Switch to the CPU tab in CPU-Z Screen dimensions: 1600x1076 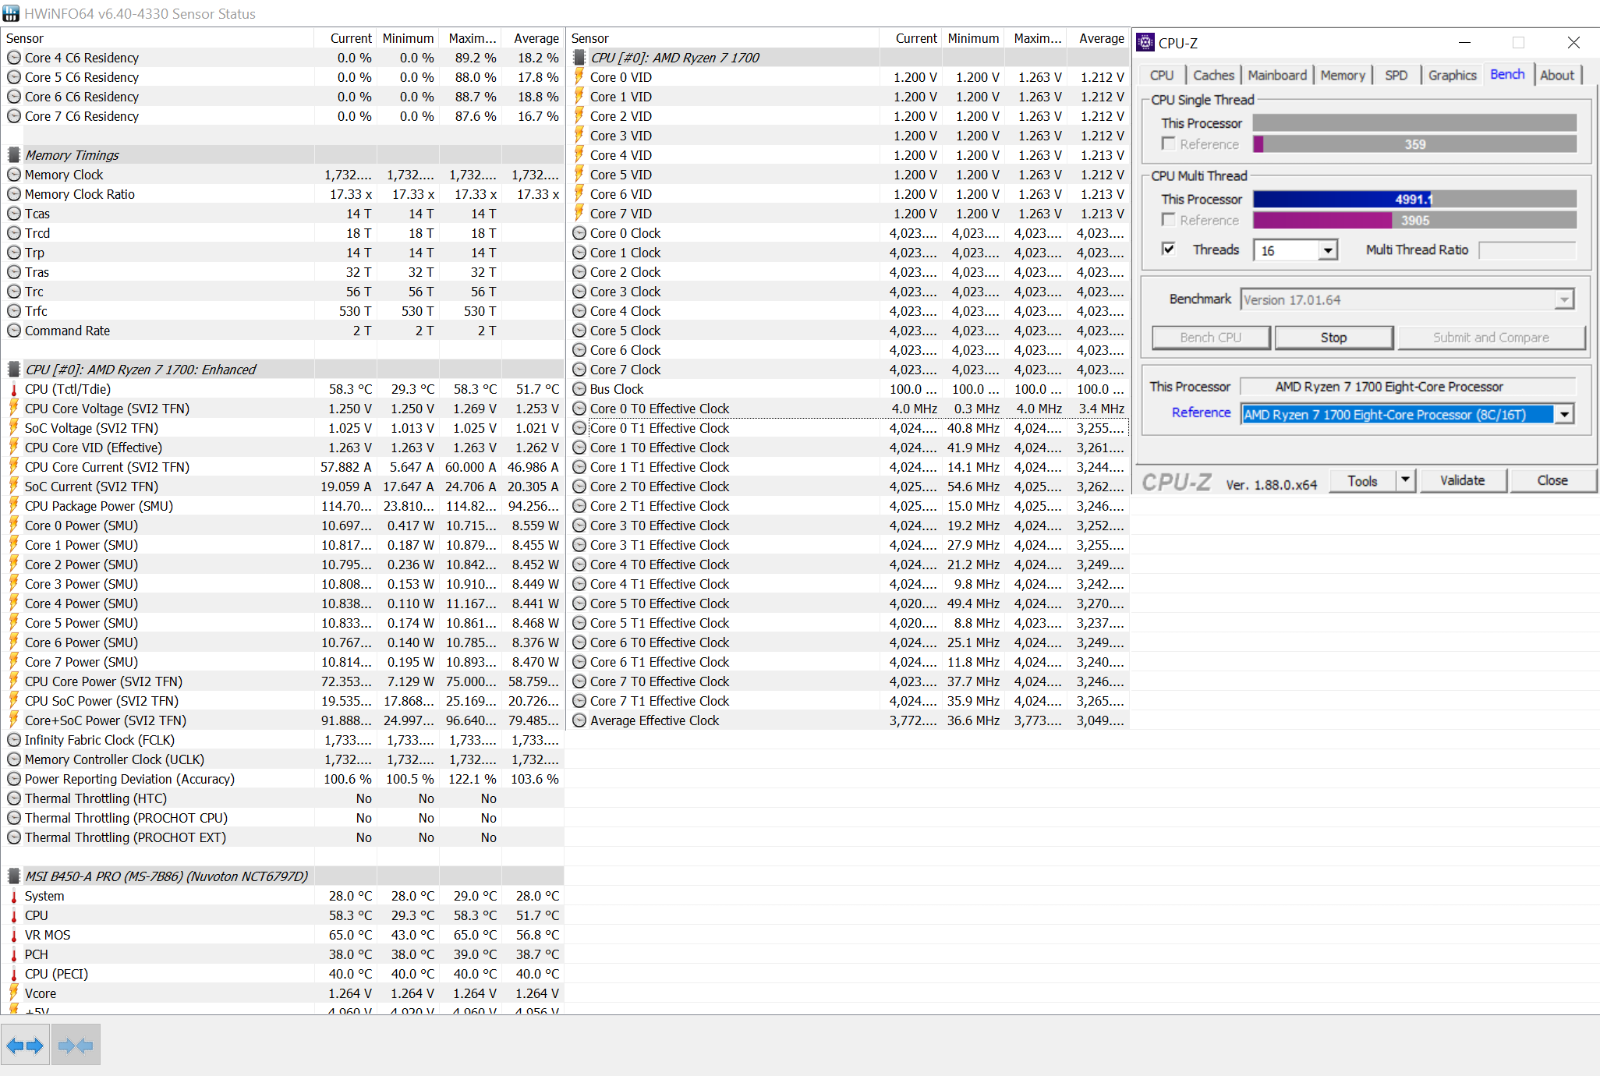click(1162, 75)
